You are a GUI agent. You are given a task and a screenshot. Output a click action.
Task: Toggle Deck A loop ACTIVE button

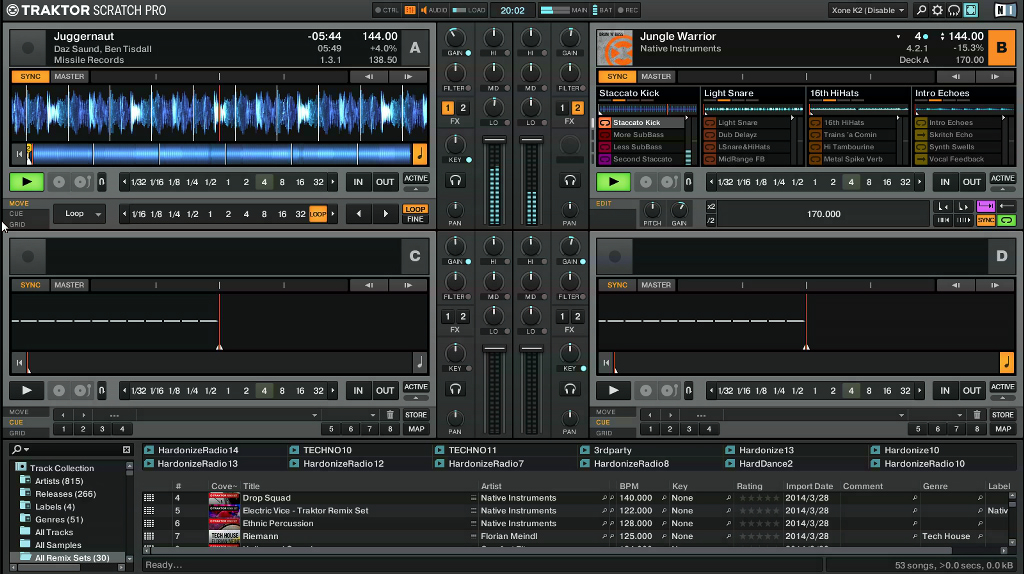coord(415,178)
